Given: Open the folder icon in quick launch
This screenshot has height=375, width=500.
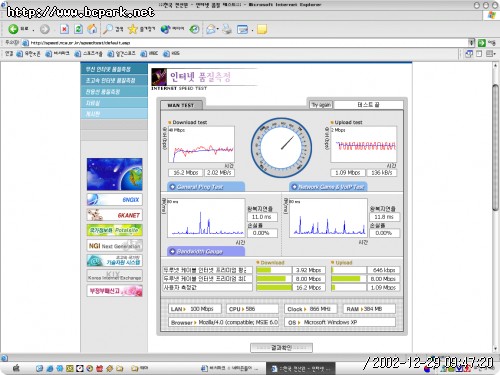Looking at the screenshot, I should 119,368.
